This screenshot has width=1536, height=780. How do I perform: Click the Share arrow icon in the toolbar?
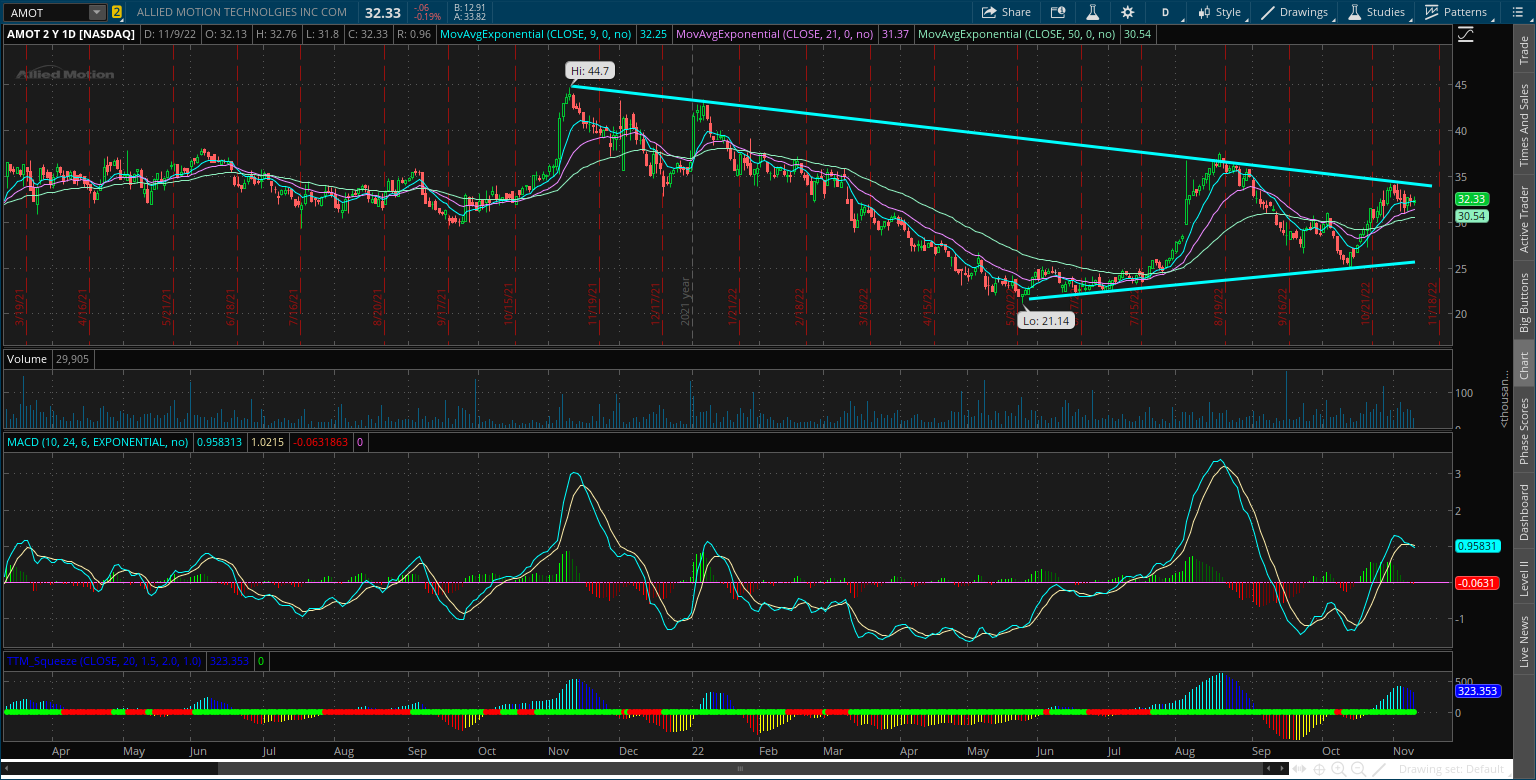989,12
